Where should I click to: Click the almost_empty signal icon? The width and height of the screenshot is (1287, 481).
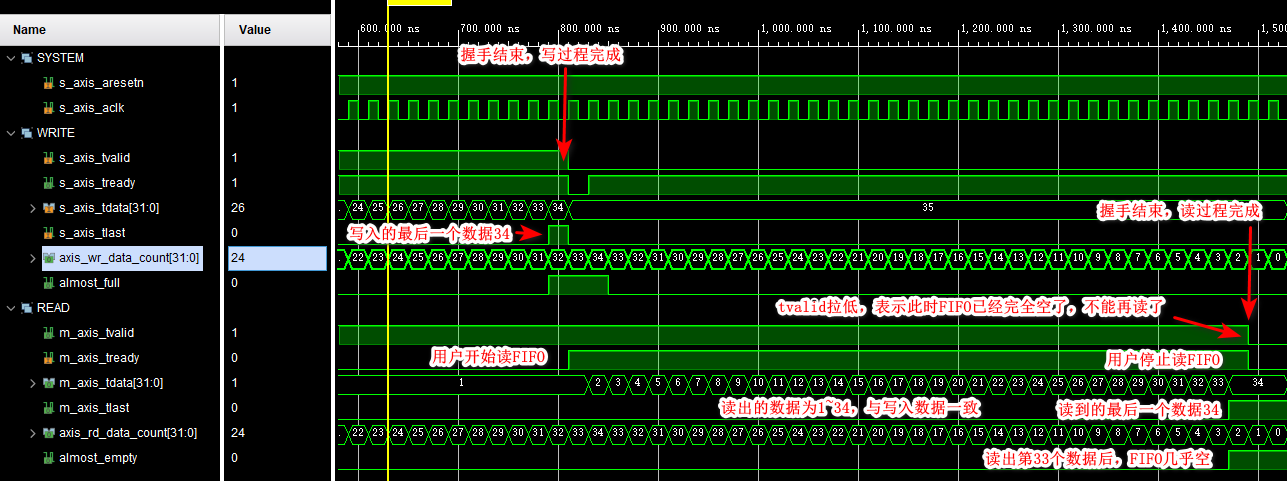click(x=48, y=458)
